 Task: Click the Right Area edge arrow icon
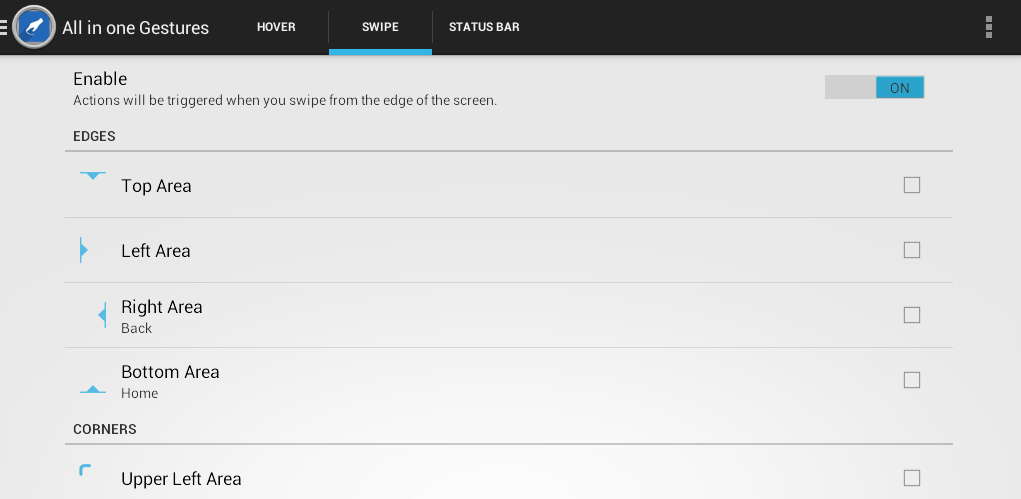click(x=102, y=315)
